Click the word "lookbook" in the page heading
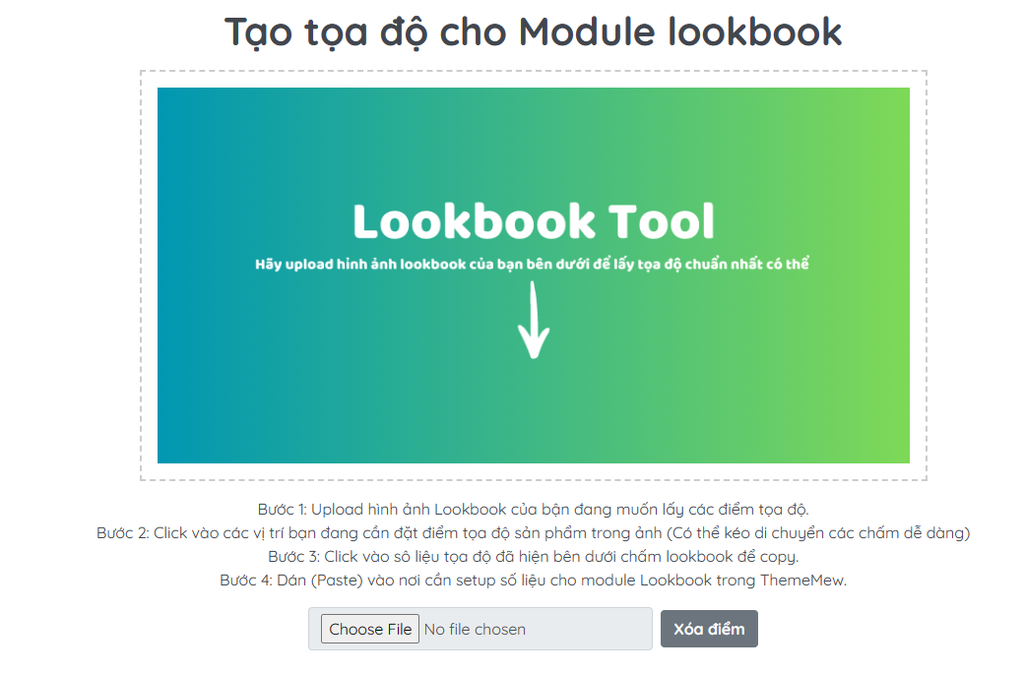 755,32
